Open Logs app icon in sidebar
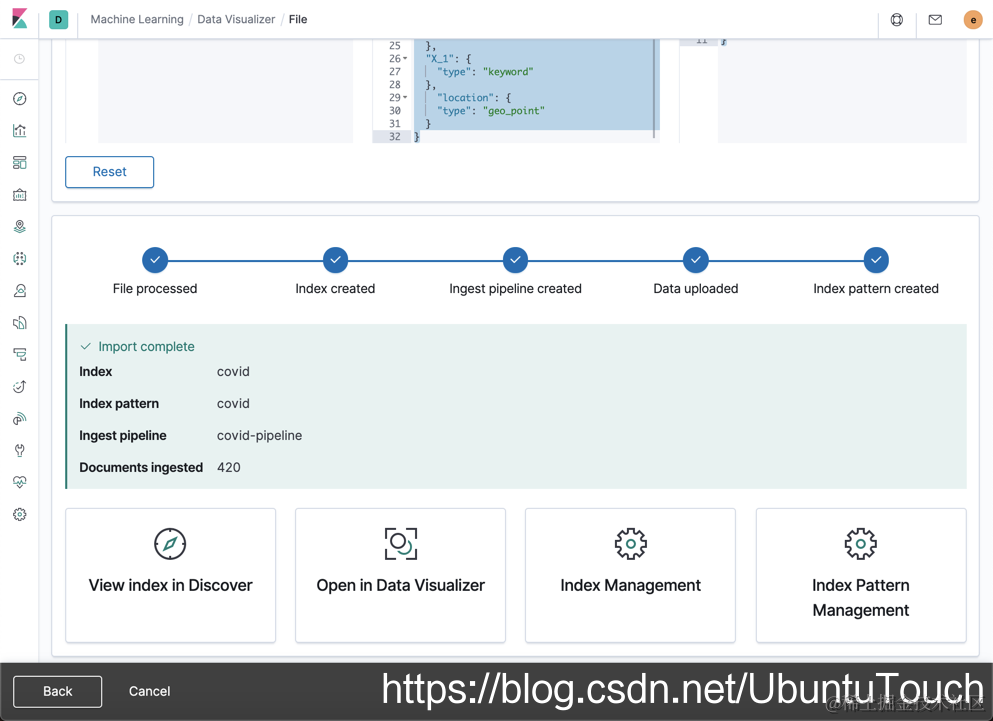Image resolution: width=993 pixels, height=721 pixels. click(20, 322)
